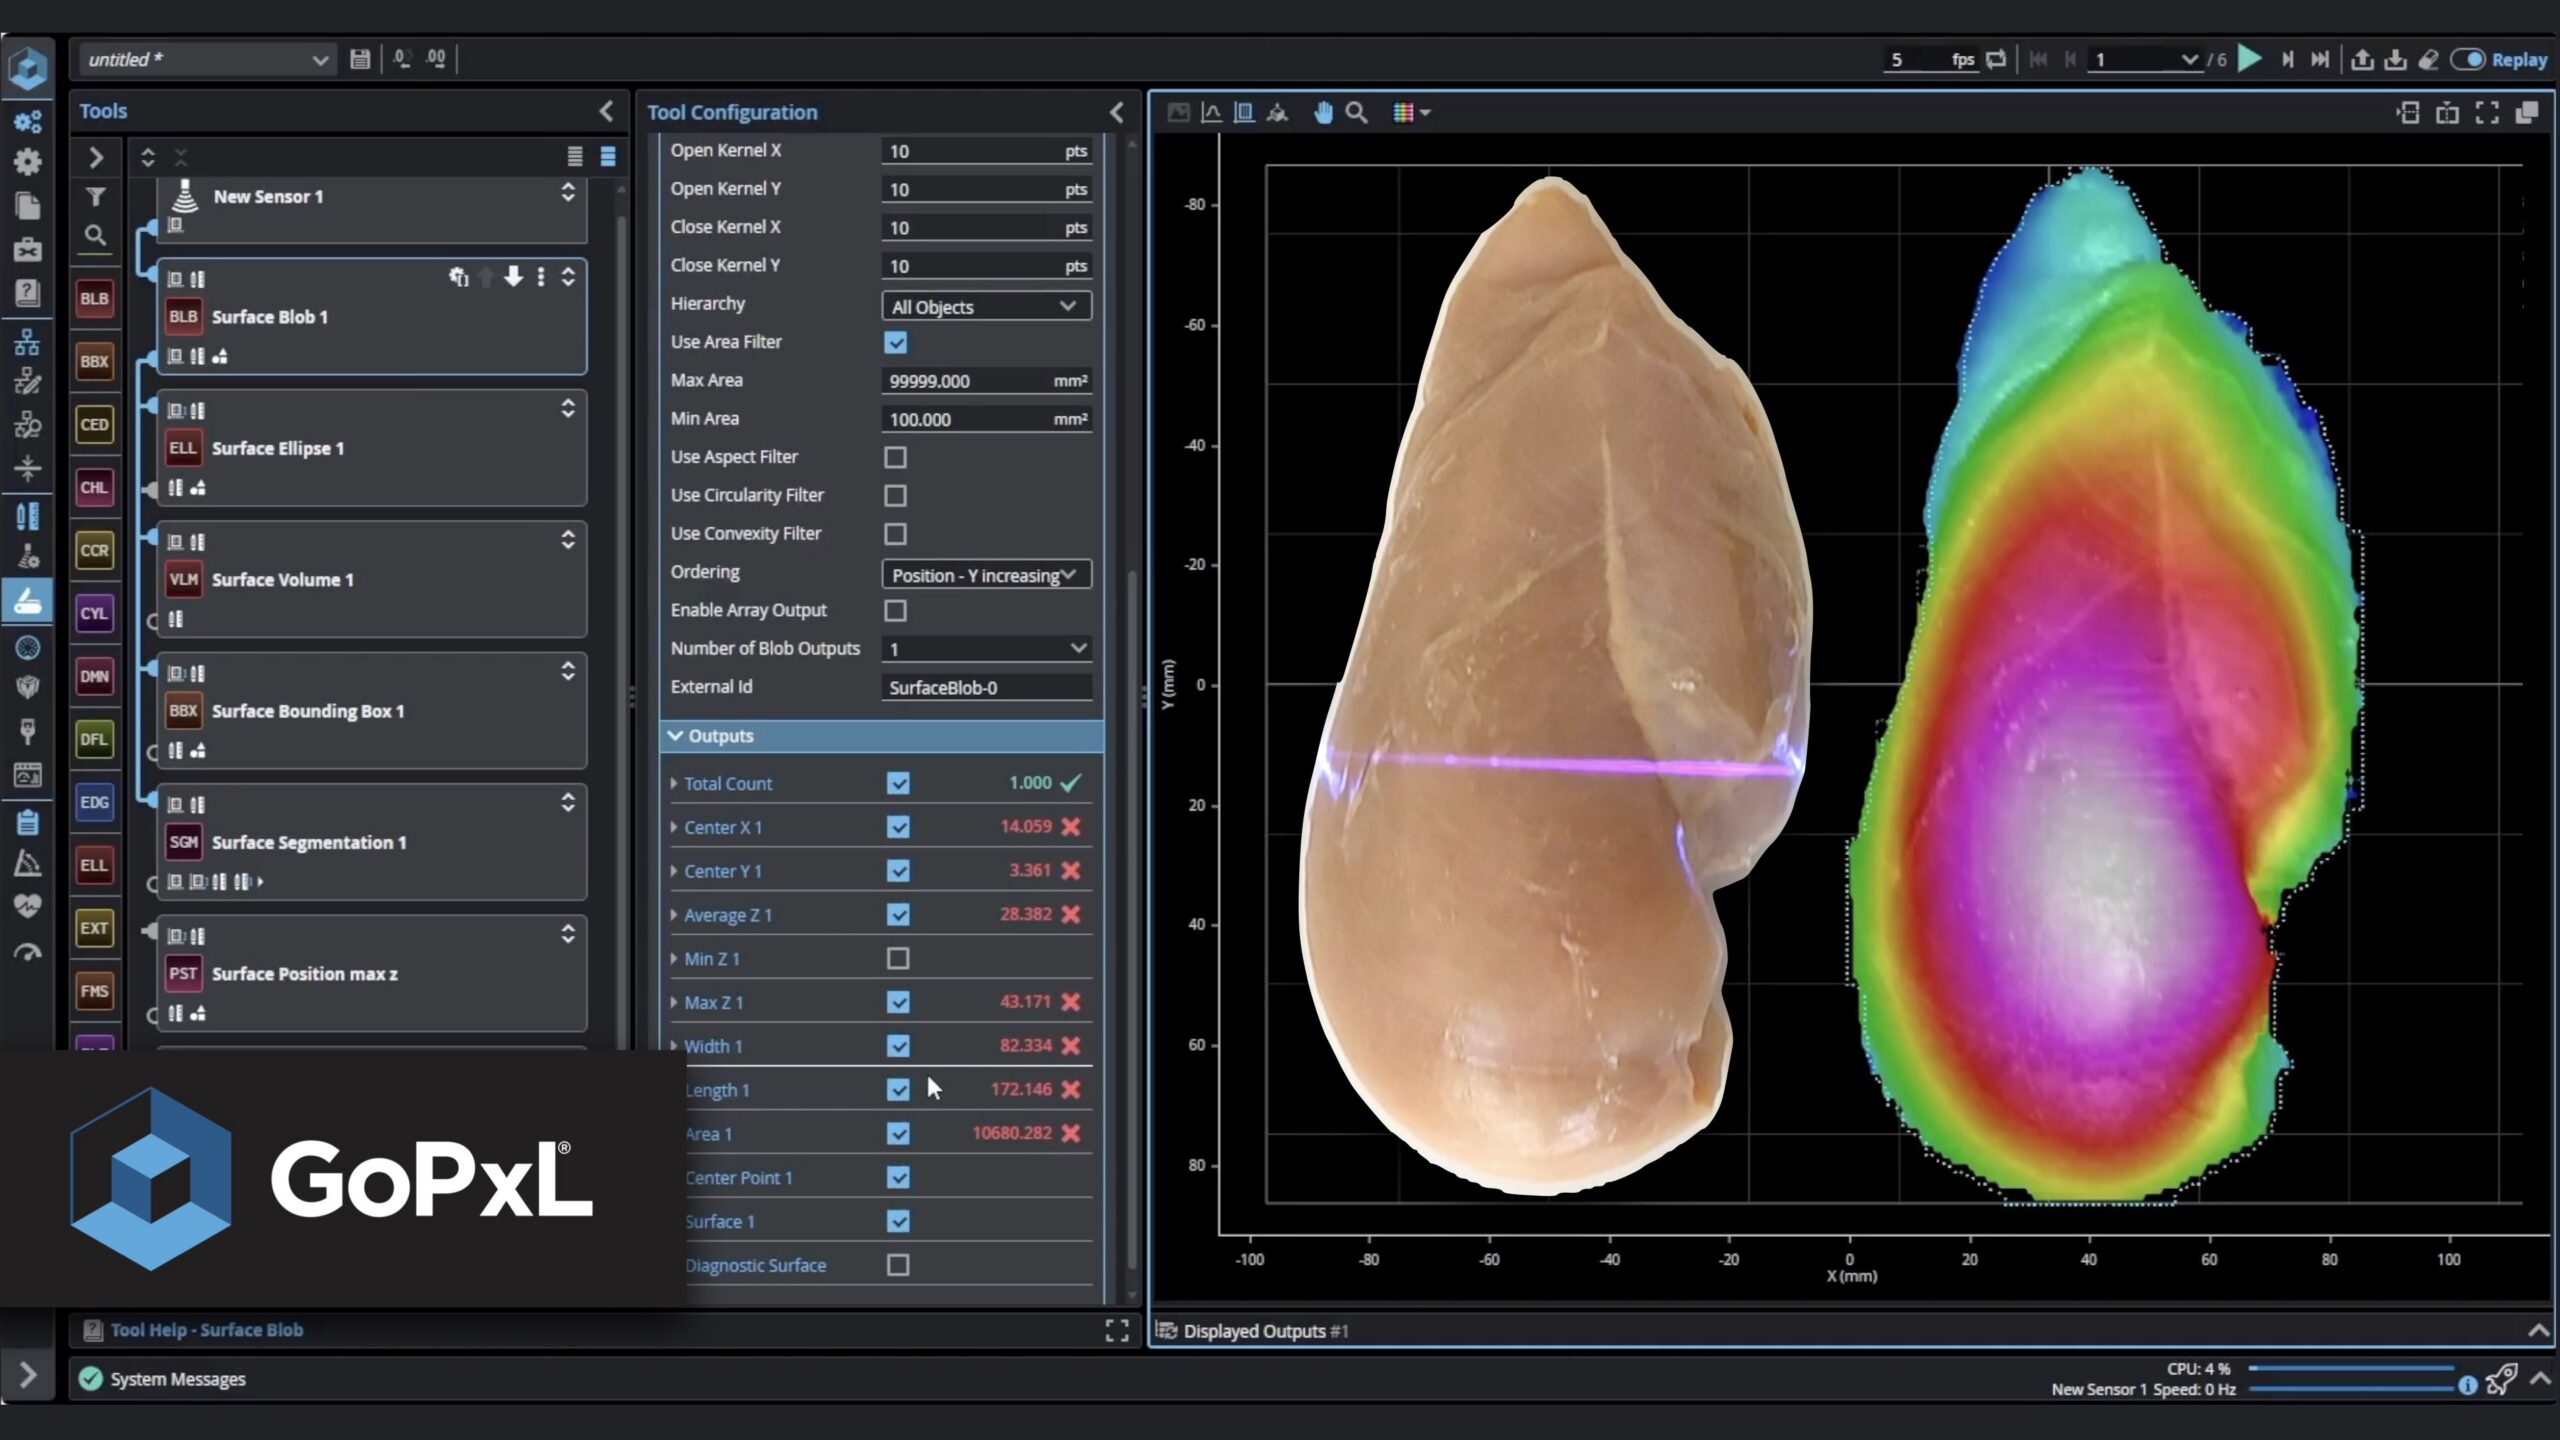Collapse the Outputs section
The image size is (2560, 1440).
[x=676, y=736]
